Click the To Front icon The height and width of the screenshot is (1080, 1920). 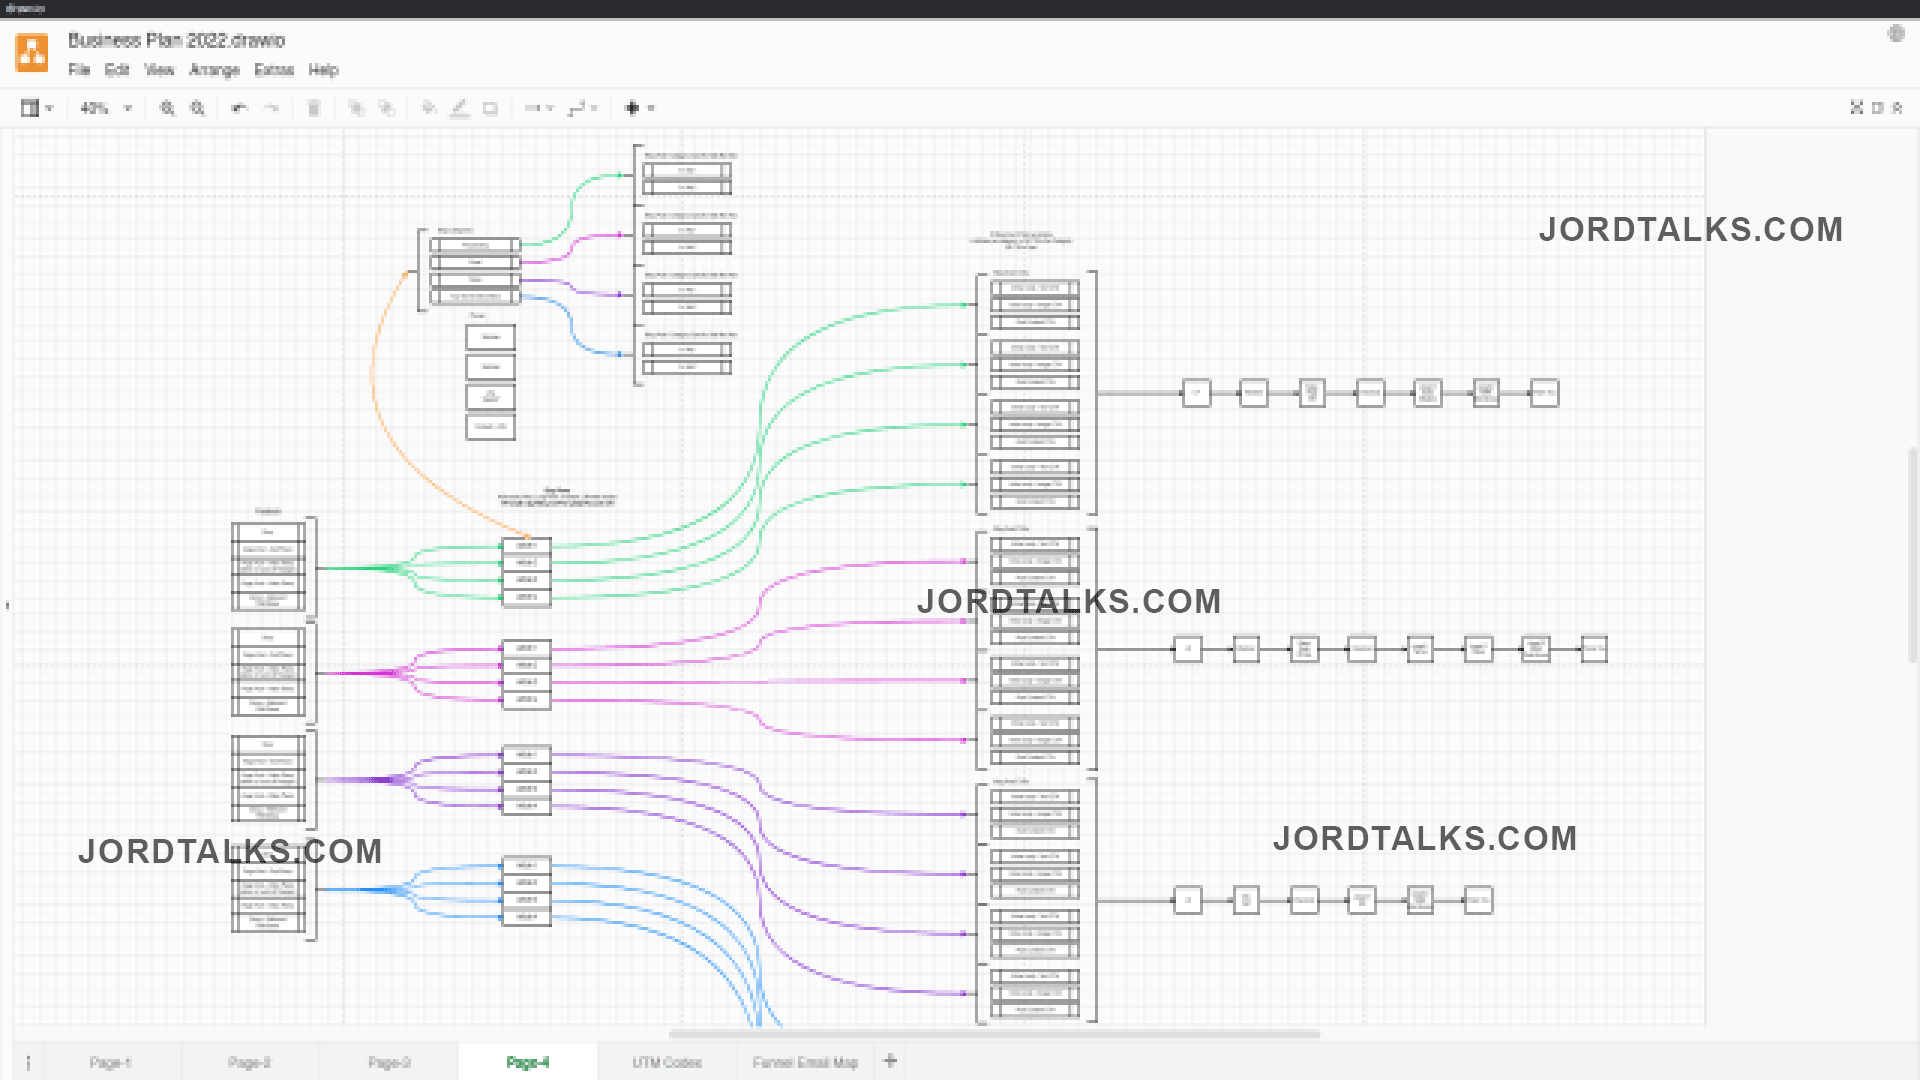tap(356, 108)
